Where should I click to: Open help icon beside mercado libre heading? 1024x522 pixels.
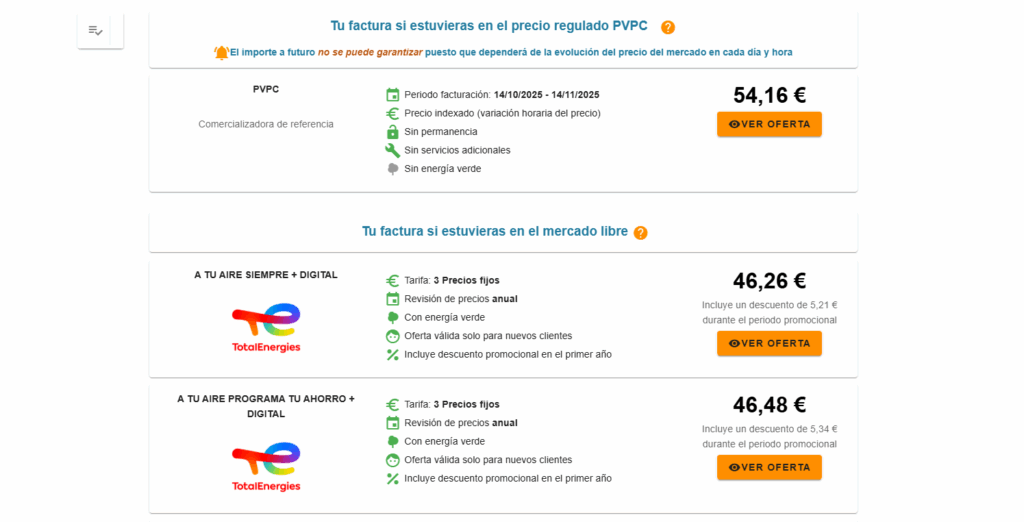(641, 233)
